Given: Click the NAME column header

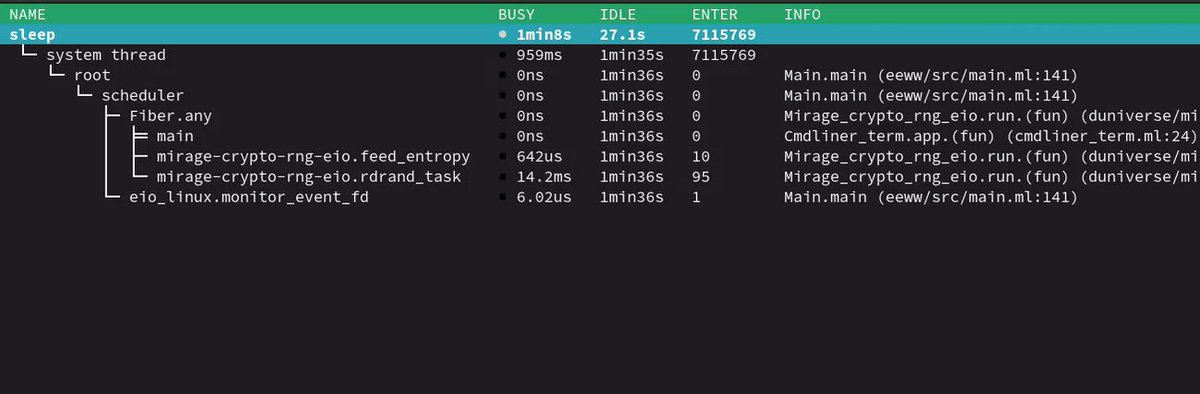Looking at the screenshot, I should (27, 15).
